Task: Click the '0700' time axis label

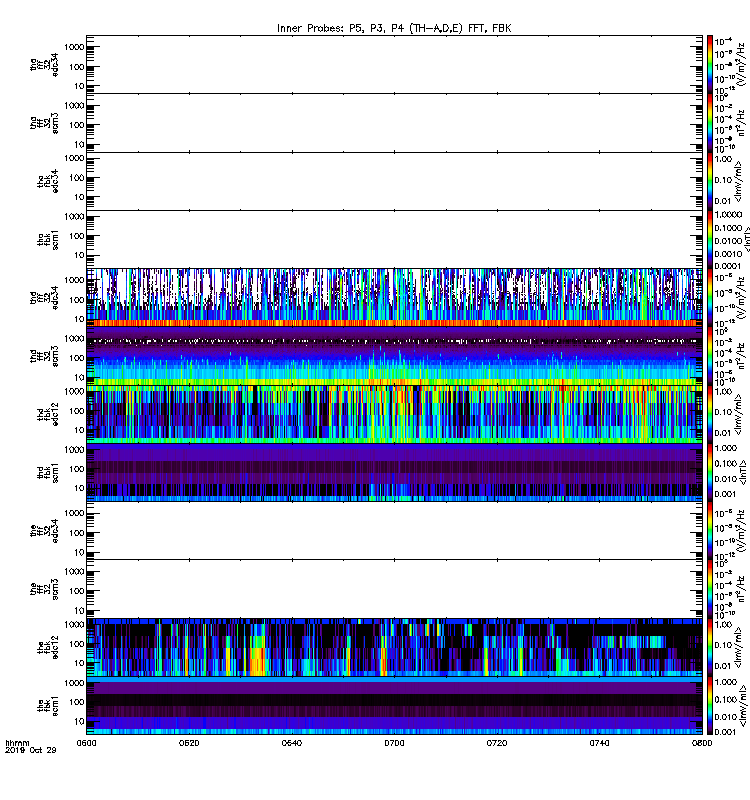Action: point(394,743)
